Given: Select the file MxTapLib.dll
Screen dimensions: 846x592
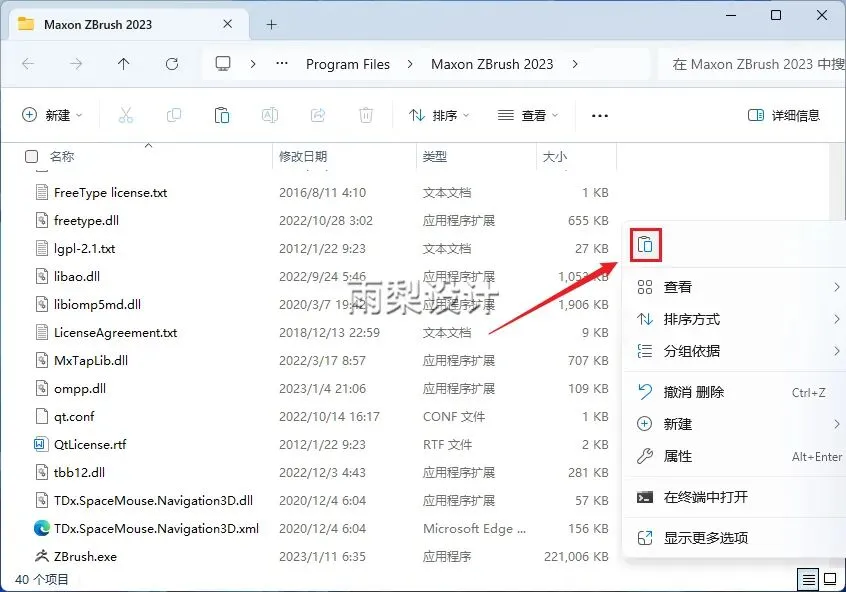Looking at the screenshot, I should tap(91, 360).
